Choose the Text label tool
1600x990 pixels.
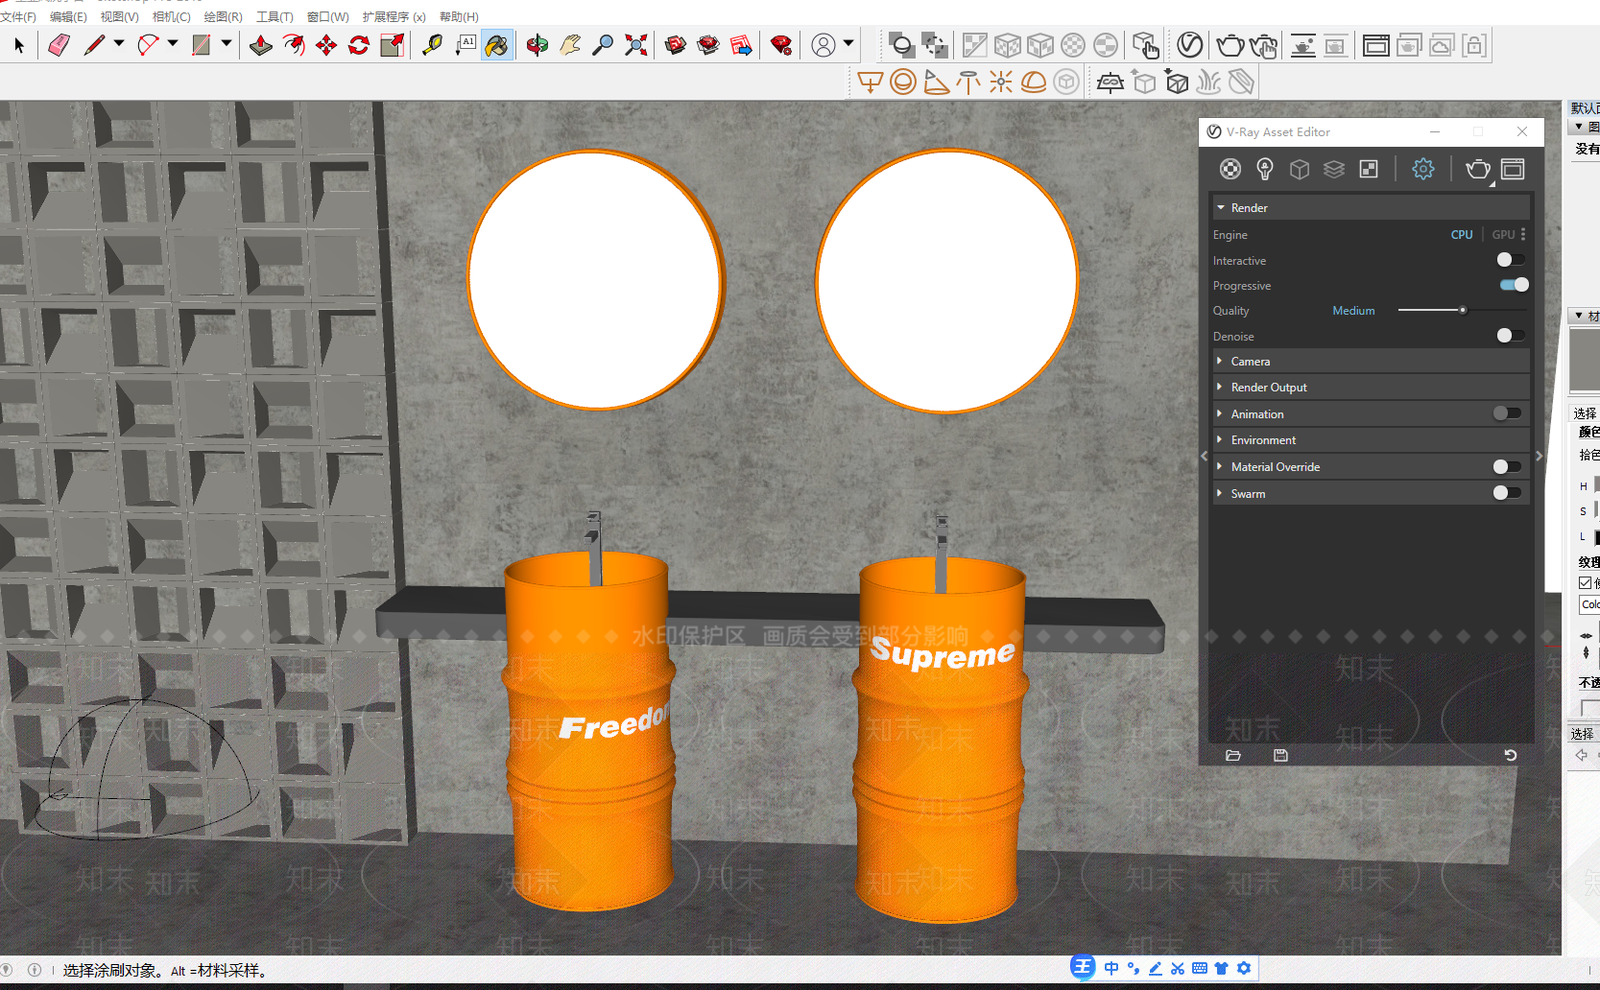pyautogui.click(x=466, y=45)
